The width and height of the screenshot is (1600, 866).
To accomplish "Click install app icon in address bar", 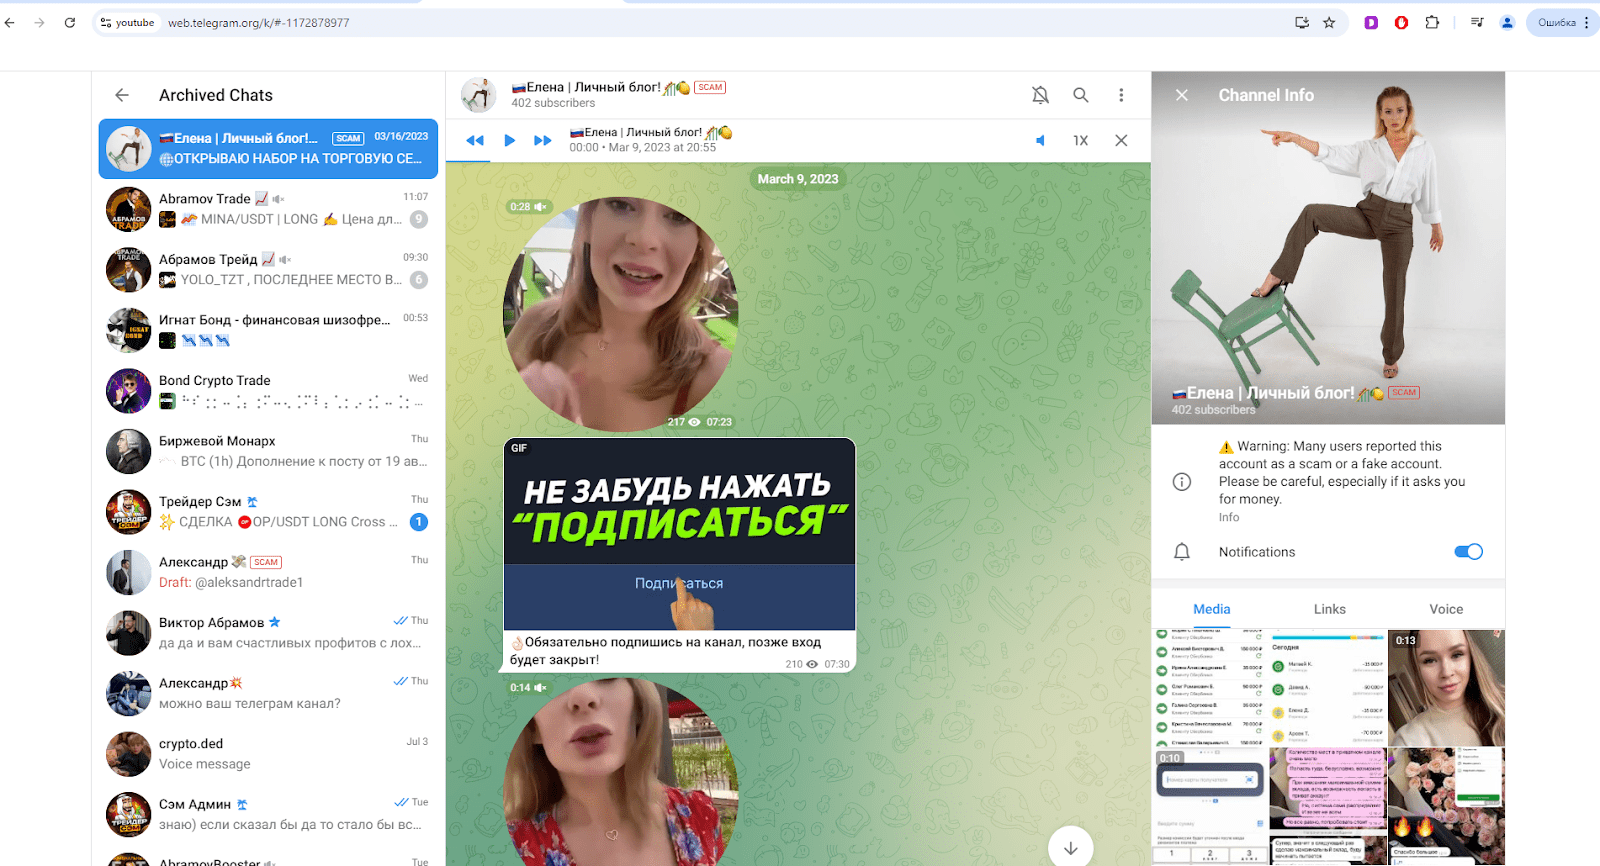I will (x=1302, y=22).
